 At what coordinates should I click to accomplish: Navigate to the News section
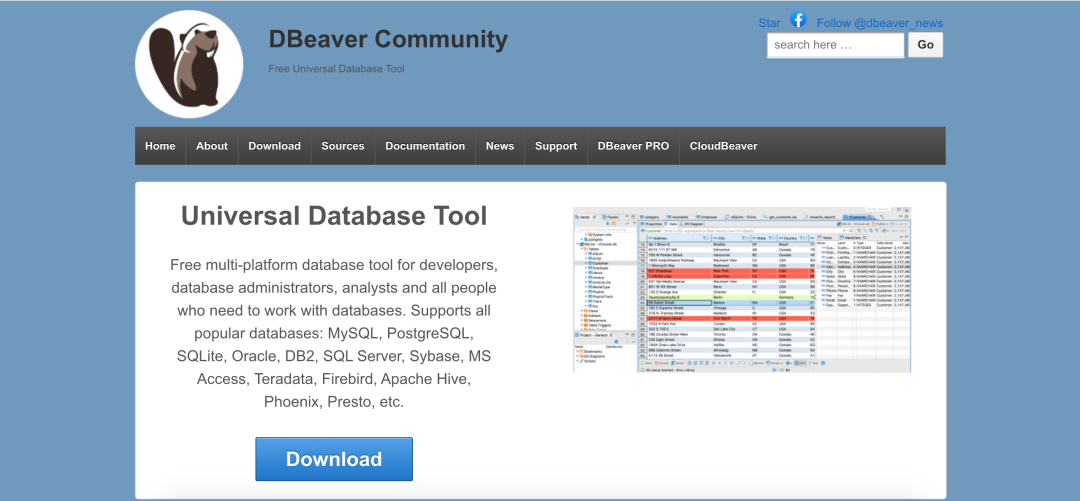(500, 146)
